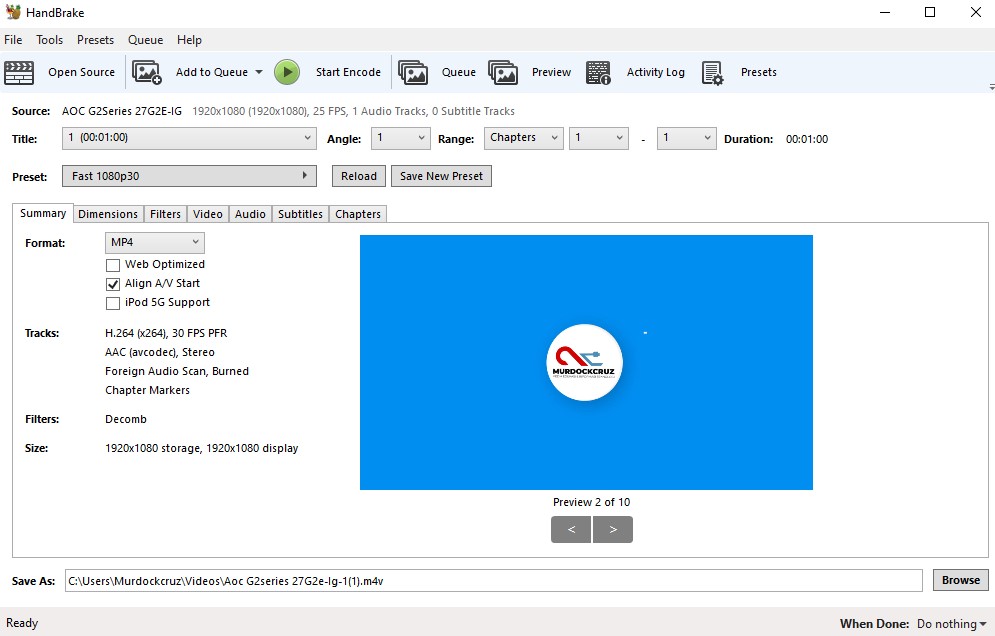Open the Preview window icon
Viewport: 995px width, 636px height.
pyautogui.click(x=503, y=72)
